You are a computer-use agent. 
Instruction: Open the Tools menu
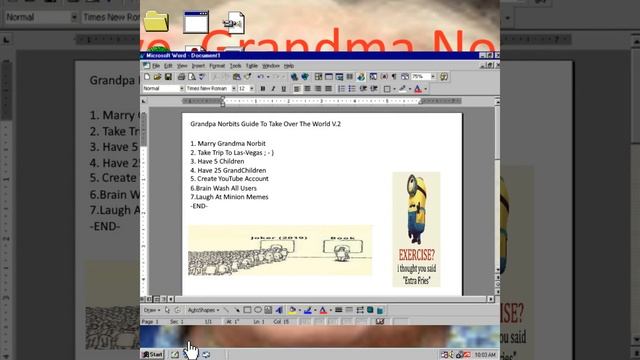pyautogui.click(x=236, y=66)
